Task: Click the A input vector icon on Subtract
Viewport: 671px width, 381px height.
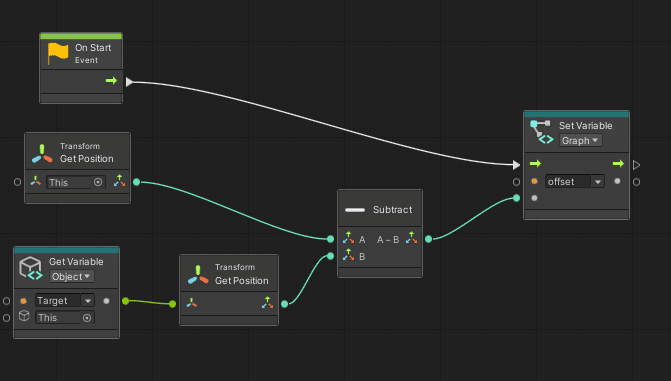Action: click(x=348, y=238)
